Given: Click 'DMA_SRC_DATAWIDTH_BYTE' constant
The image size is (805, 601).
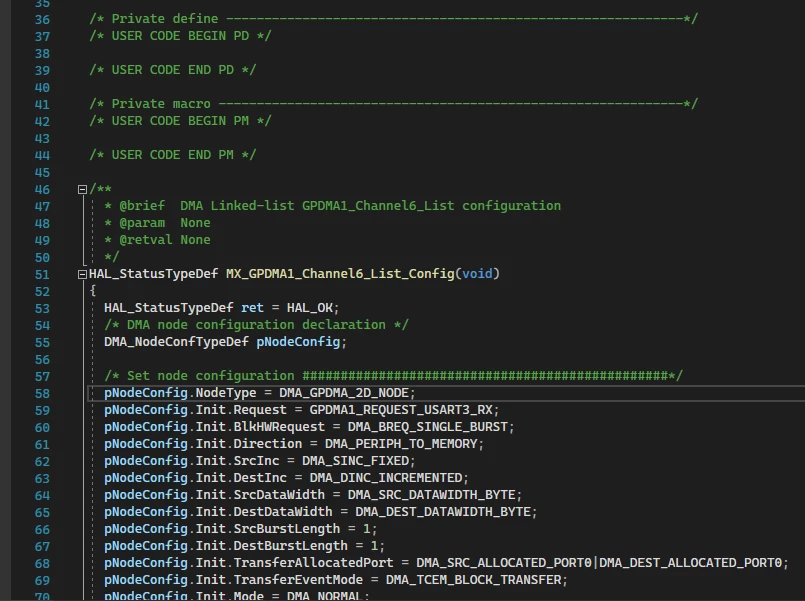Looking at the screenshot, I should point(431,494).
